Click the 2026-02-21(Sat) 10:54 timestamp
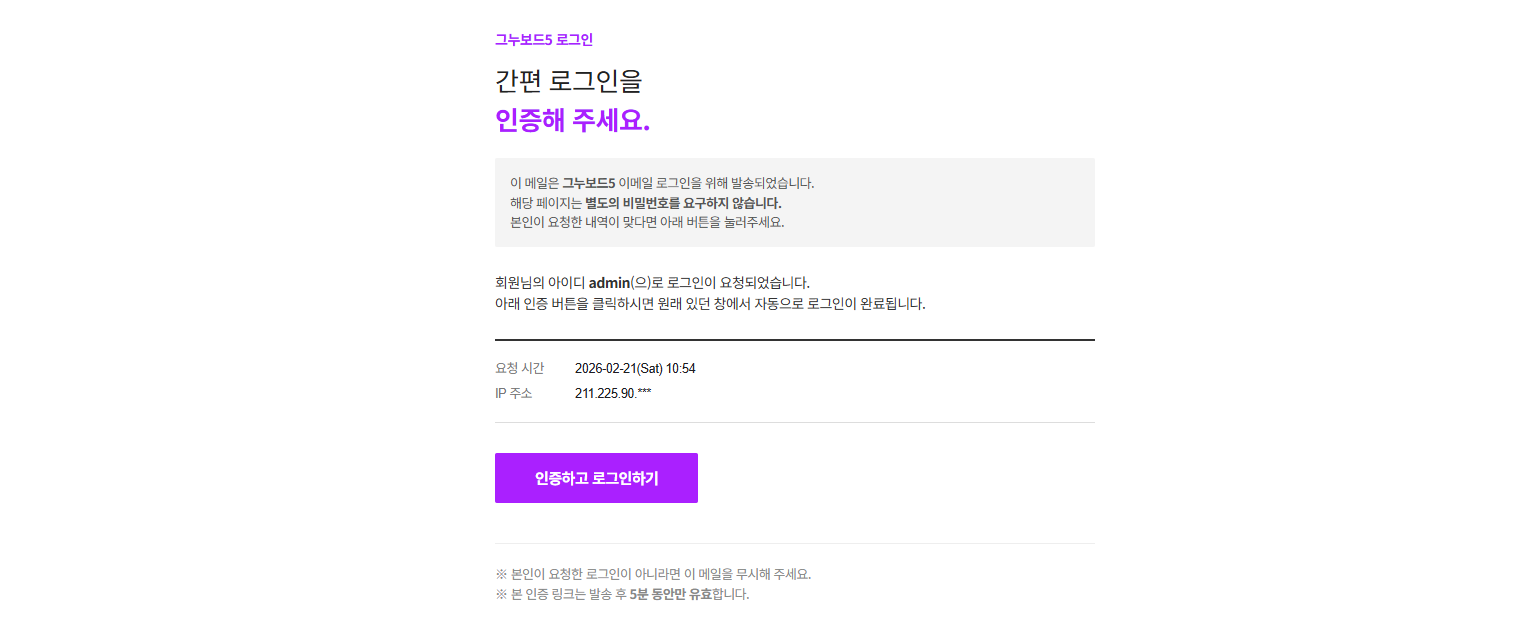 click(635, 369)
